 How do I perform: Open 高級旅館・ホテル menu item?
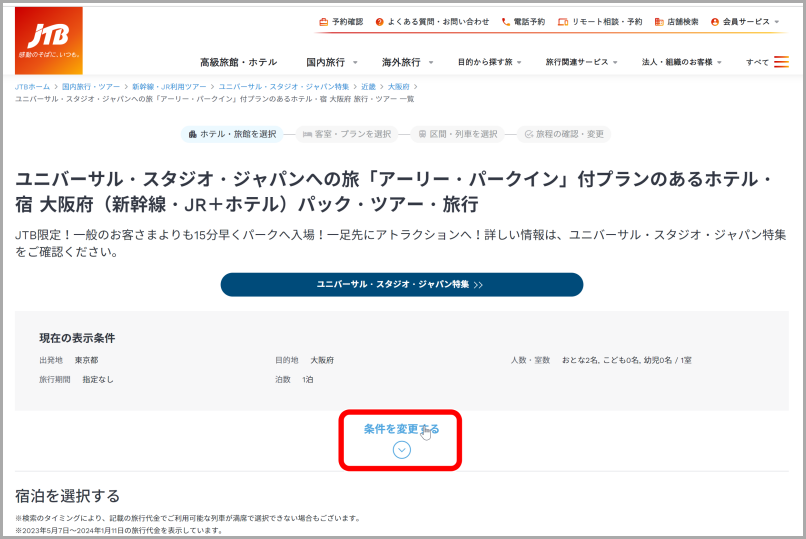pyautogui.click(x=239, y=62)
